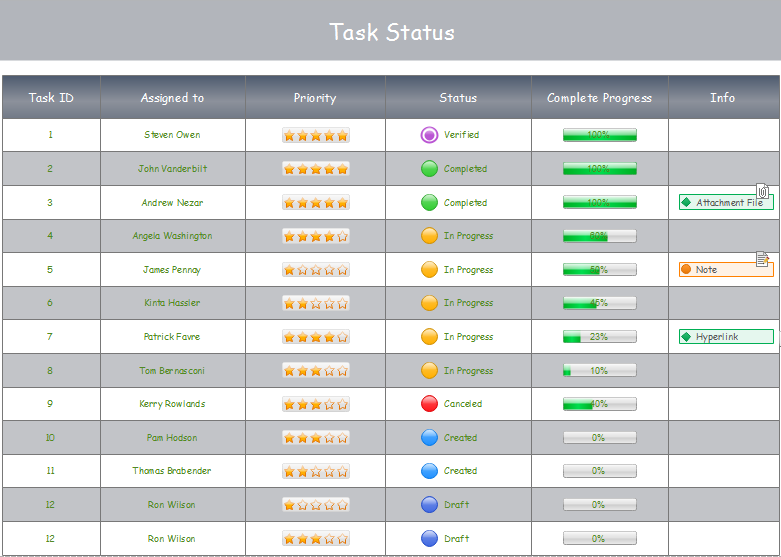Select the name Patrick Favre
Screen dimensions: 781x557
click(172, 337)
